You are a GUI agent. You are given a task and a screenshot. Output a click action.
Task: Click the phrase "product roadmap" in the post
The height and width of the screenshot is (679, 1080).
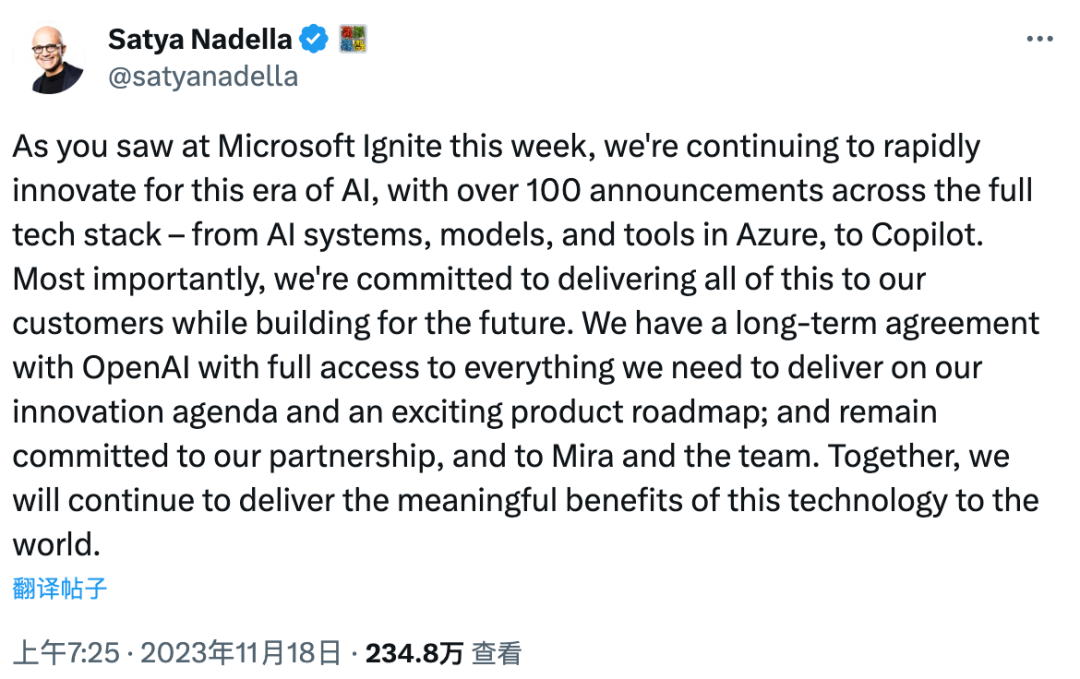638,412
